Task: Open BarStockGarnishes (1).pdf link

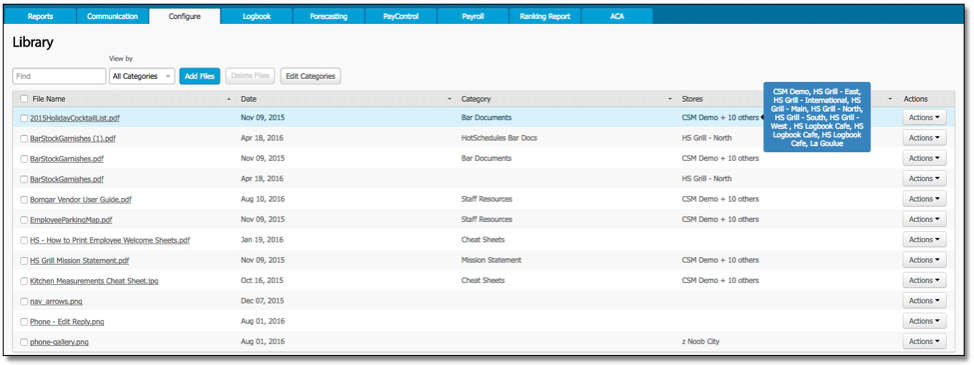Action: tap(73, 138)
